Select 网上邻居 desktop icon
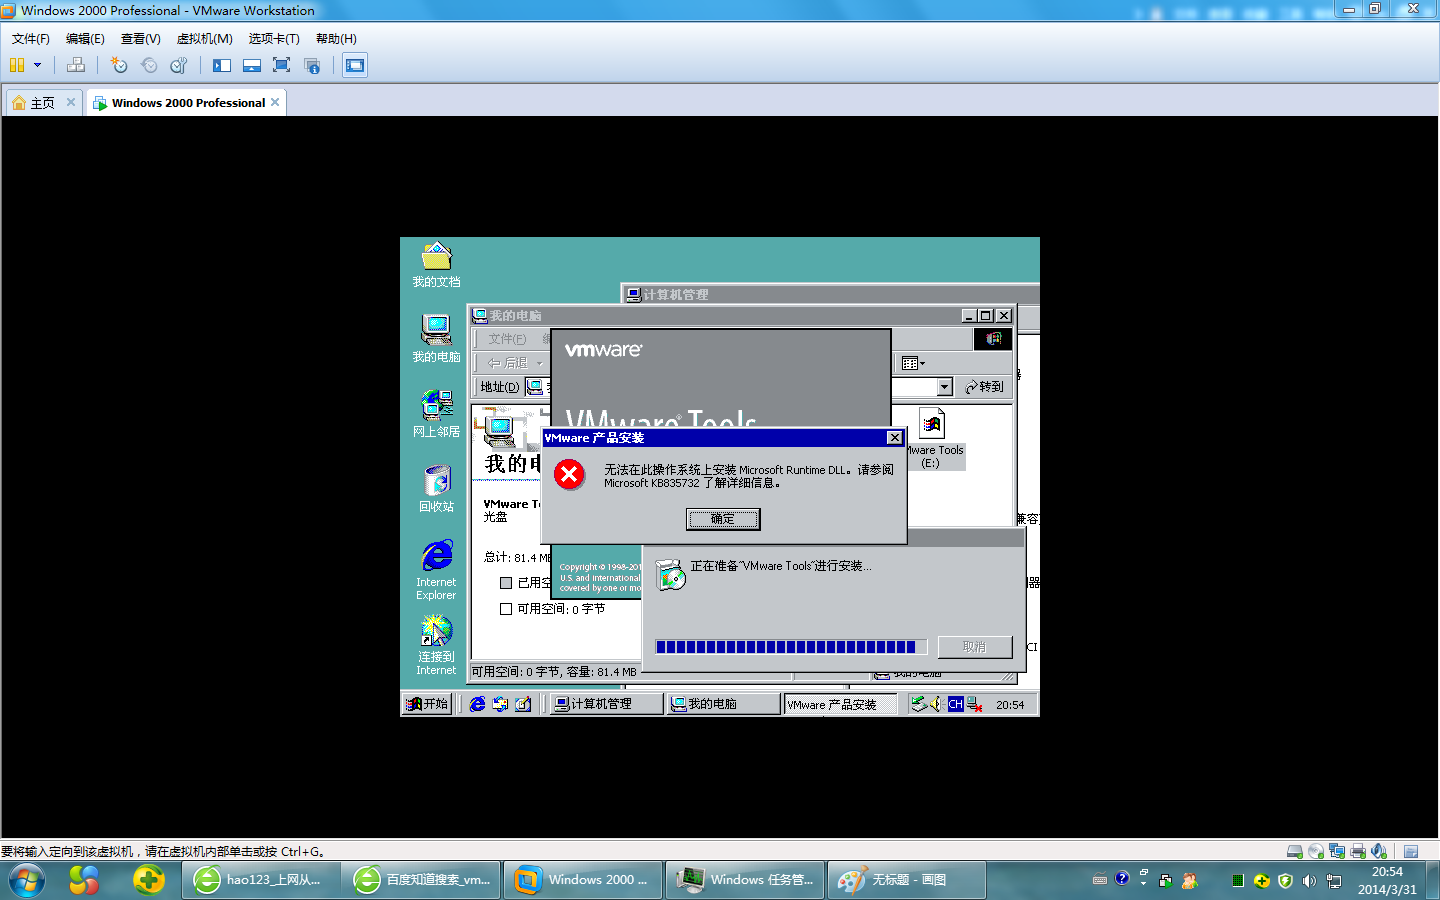 pos(436,413)
